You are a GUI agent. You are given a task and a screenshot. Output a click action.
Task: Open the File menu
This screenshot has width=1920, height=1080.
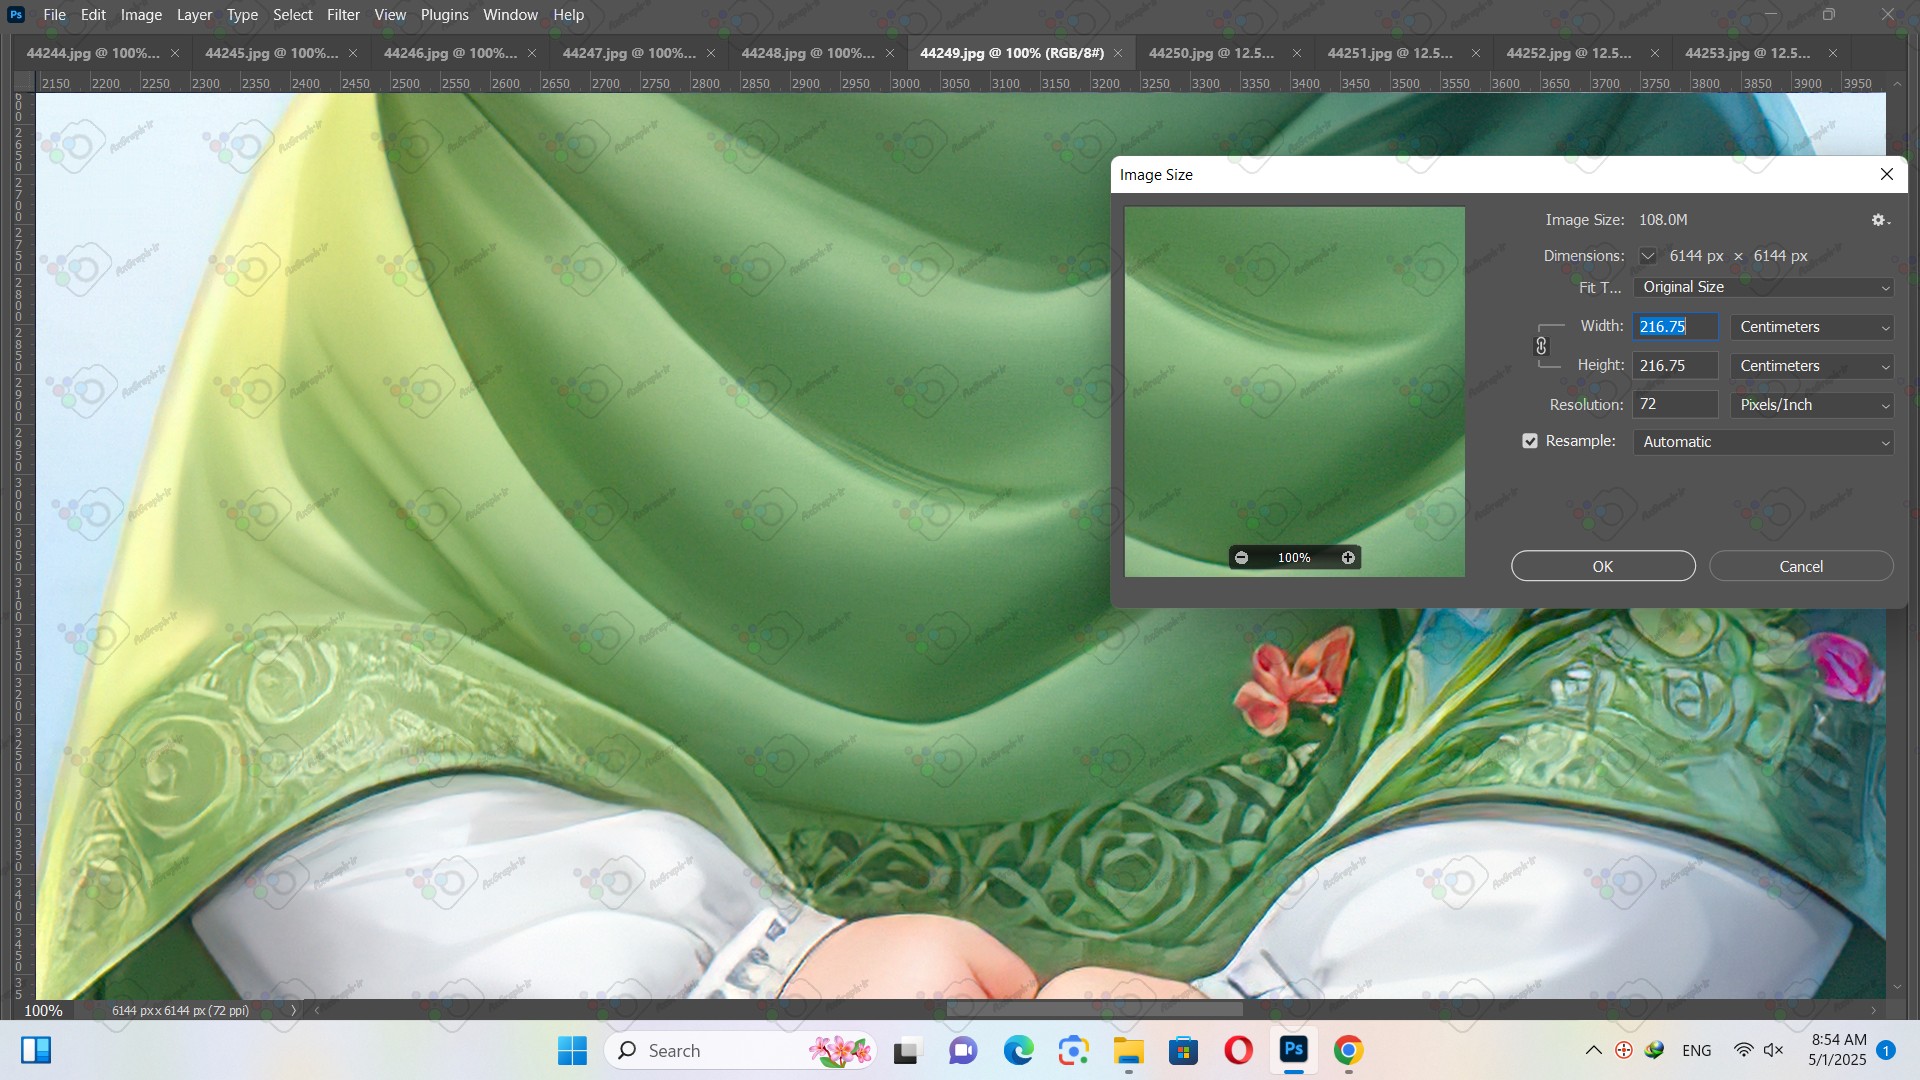tap(55, 15)
